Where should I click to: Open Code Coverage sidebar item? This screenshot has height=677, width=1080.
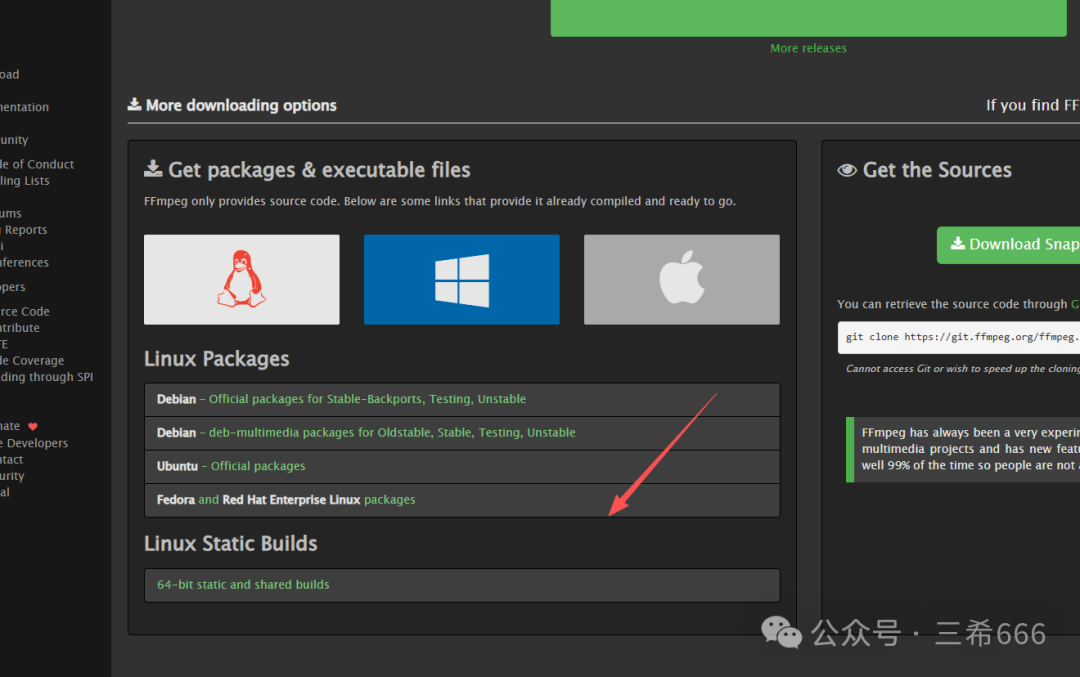32,360
